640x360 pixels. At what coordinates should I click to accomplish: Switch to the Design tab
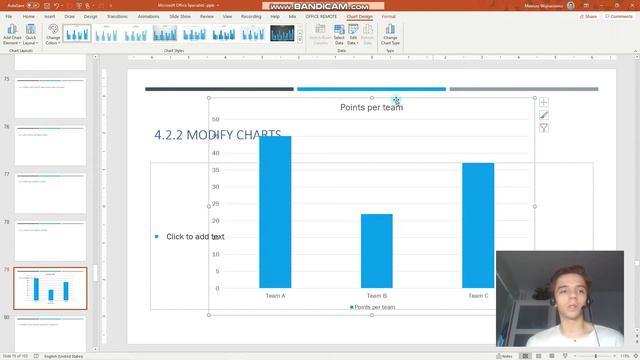point(91,16)
